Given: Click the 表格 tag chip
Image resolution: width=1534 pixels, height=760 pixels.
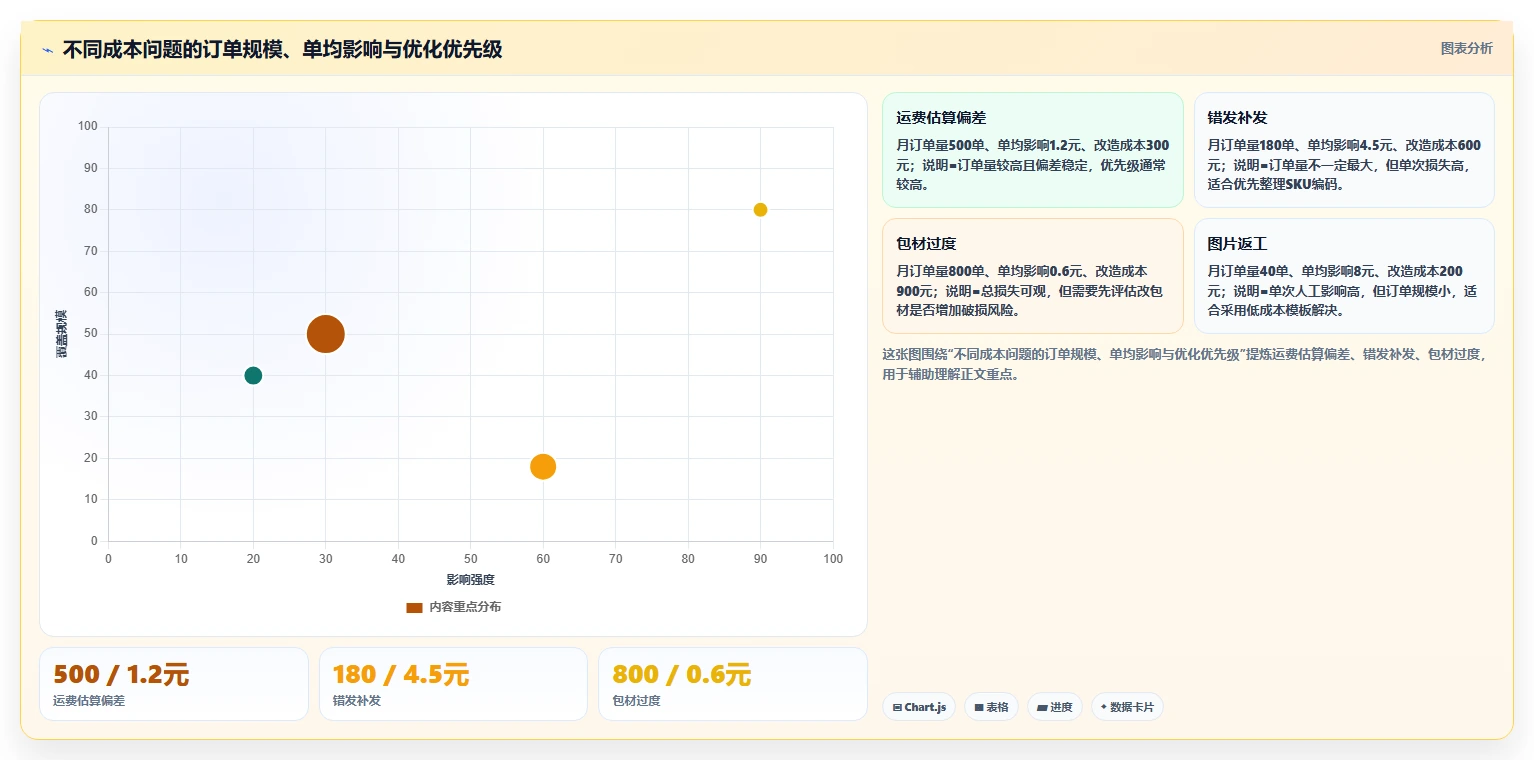Looking at the screenshot, I should (991, 707).
